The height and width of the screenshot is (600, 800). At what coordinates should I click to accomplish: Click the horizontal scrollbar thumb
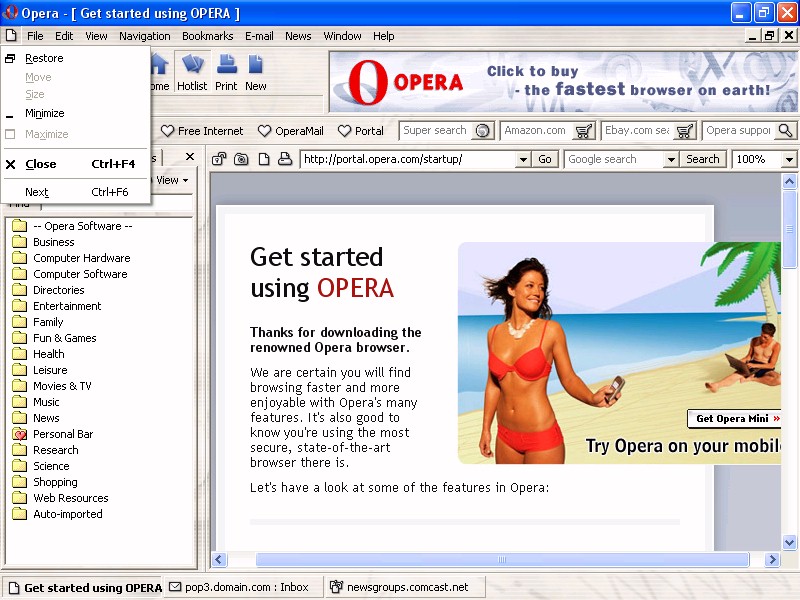point(502,560)
